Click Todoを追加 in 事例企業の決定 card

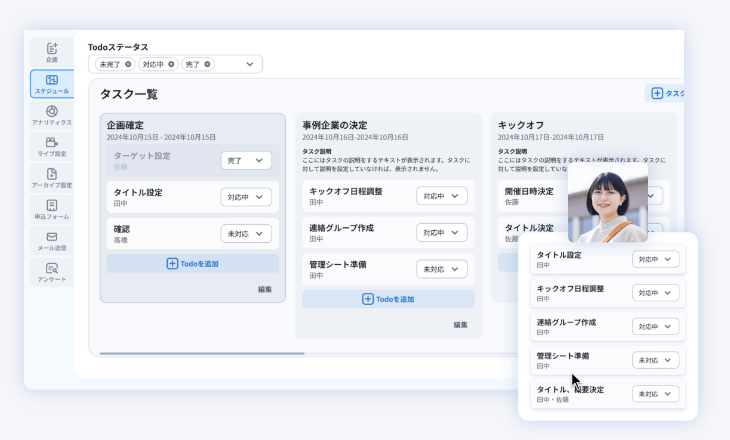(388, 299)
